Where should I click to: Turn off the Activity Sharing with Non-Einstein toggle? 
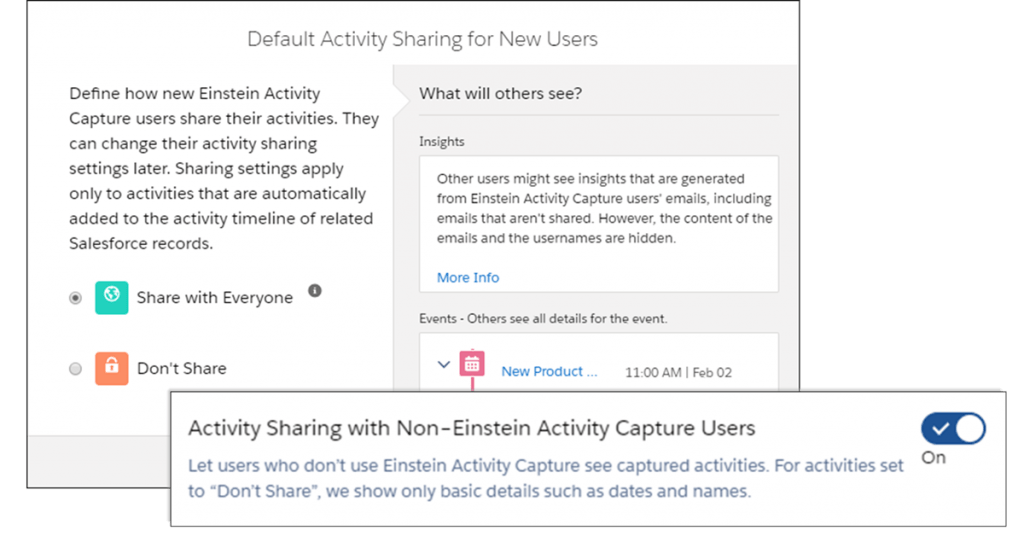[953, 429]
